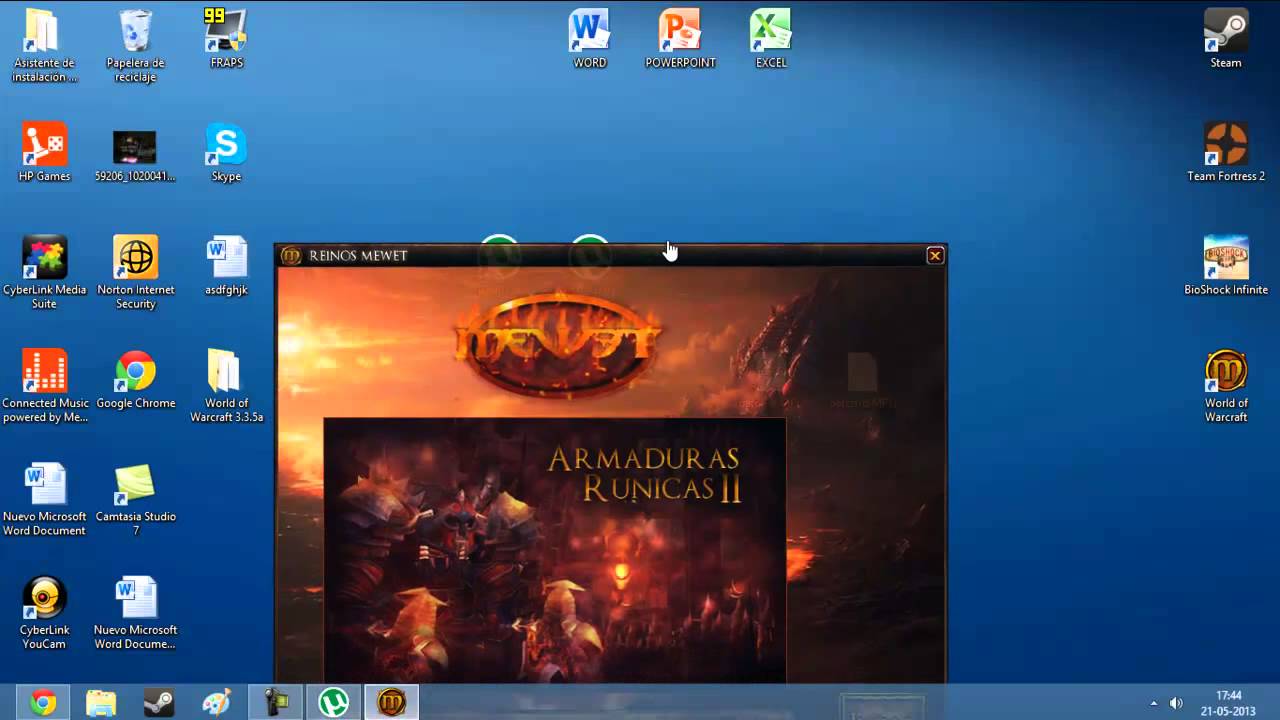Open the FRAPS desktop shortcut

226,39
